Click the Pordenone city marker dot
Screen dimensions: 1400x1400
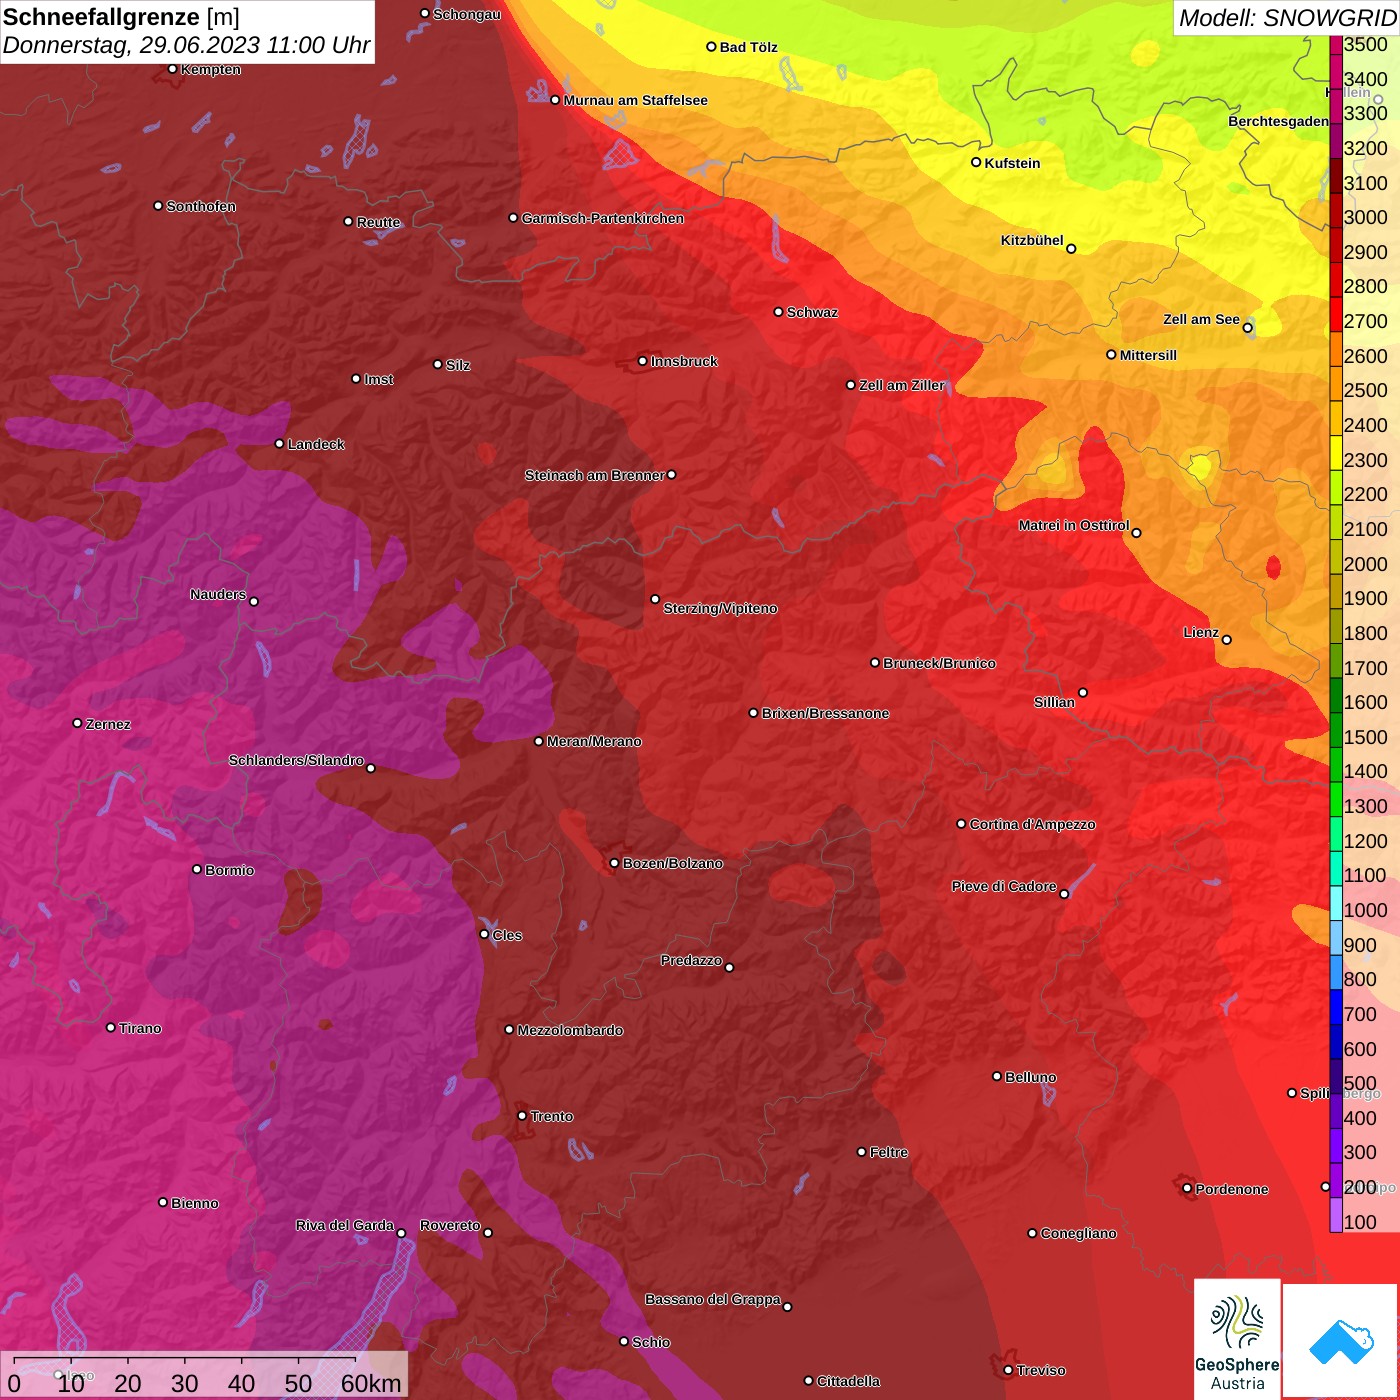click(x=1187, y=1188)
